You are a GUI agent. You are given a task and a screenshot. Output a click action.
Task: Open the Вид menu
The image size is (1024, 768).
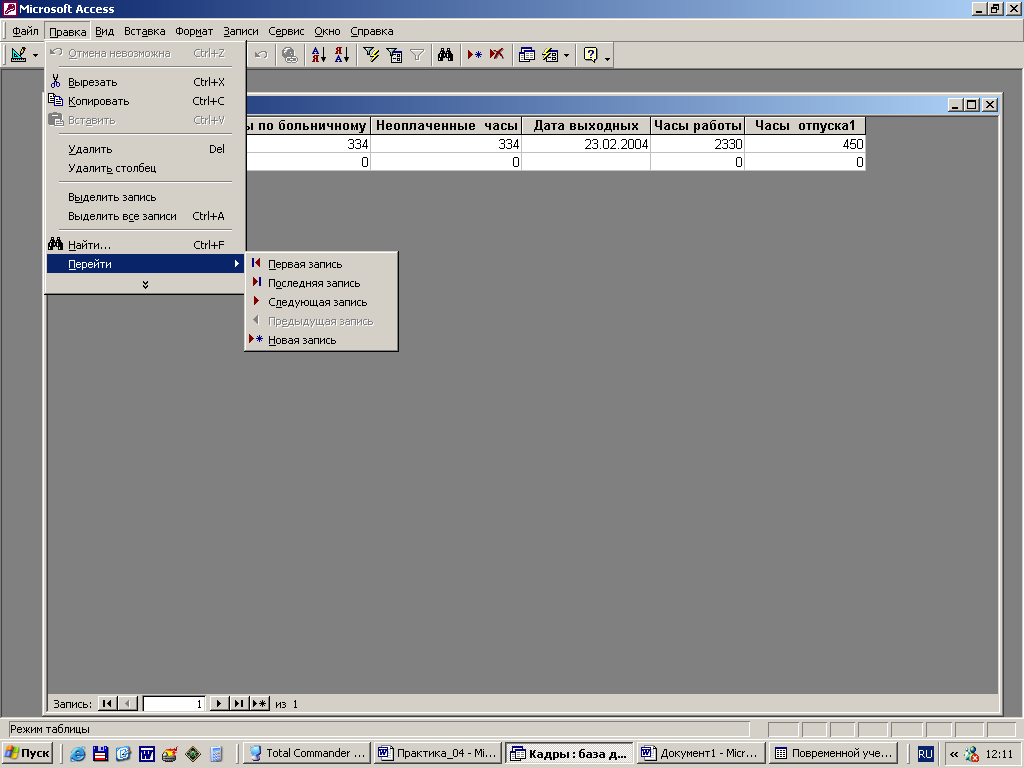tap(104, 31)
